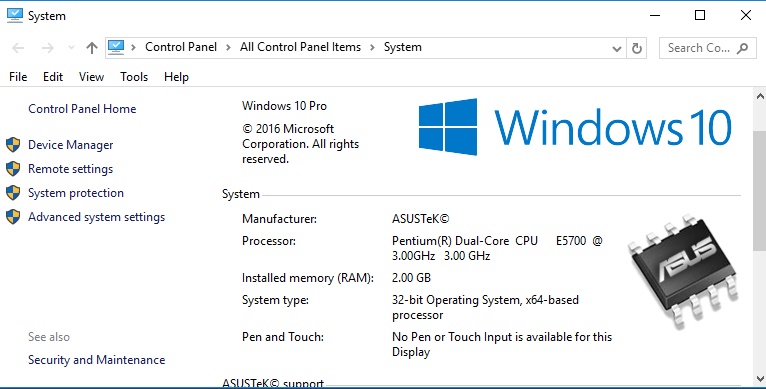Click shield icon beside Device Manager
766x389 pixels.
point(13,145)
